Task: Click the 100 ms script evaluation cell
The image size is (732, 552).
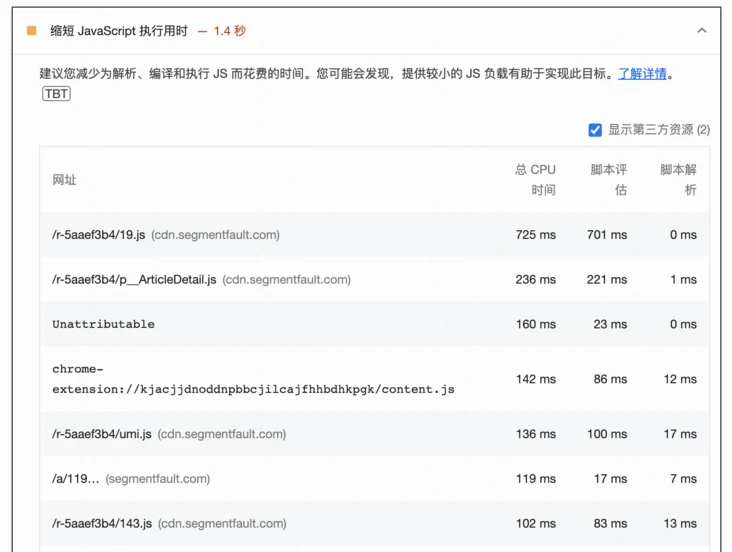Action: coord(607,434)
